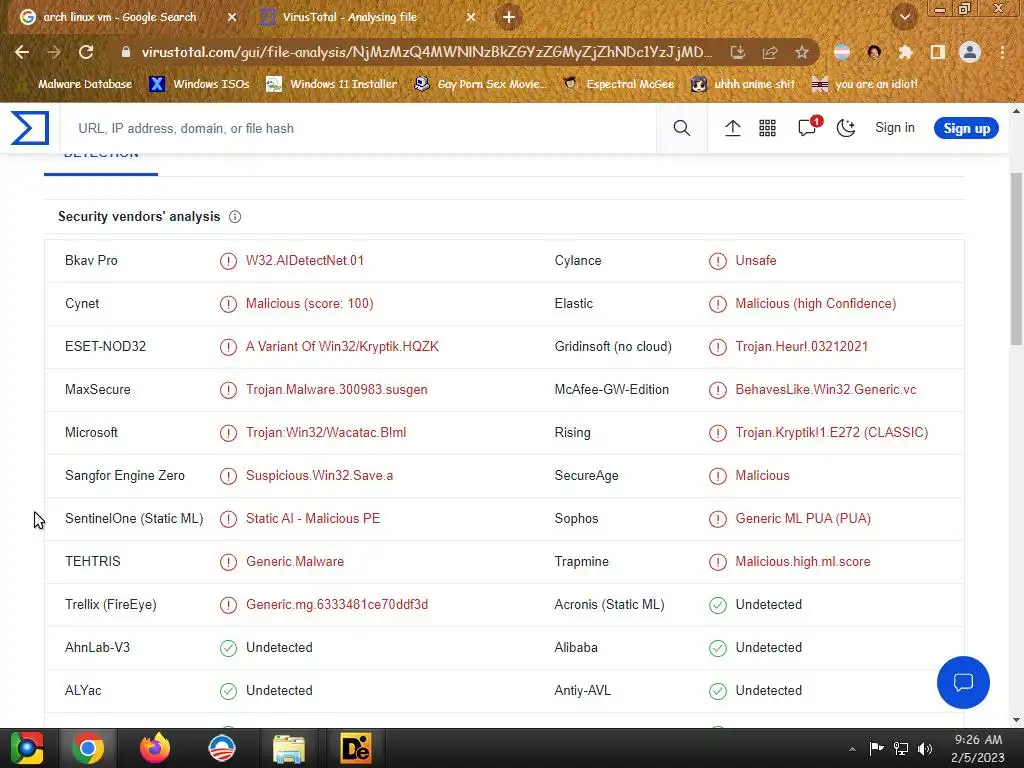This screenshot has height=768, width=1024.
Task: Open a new browser tab
Action: (x=509, y=17)
